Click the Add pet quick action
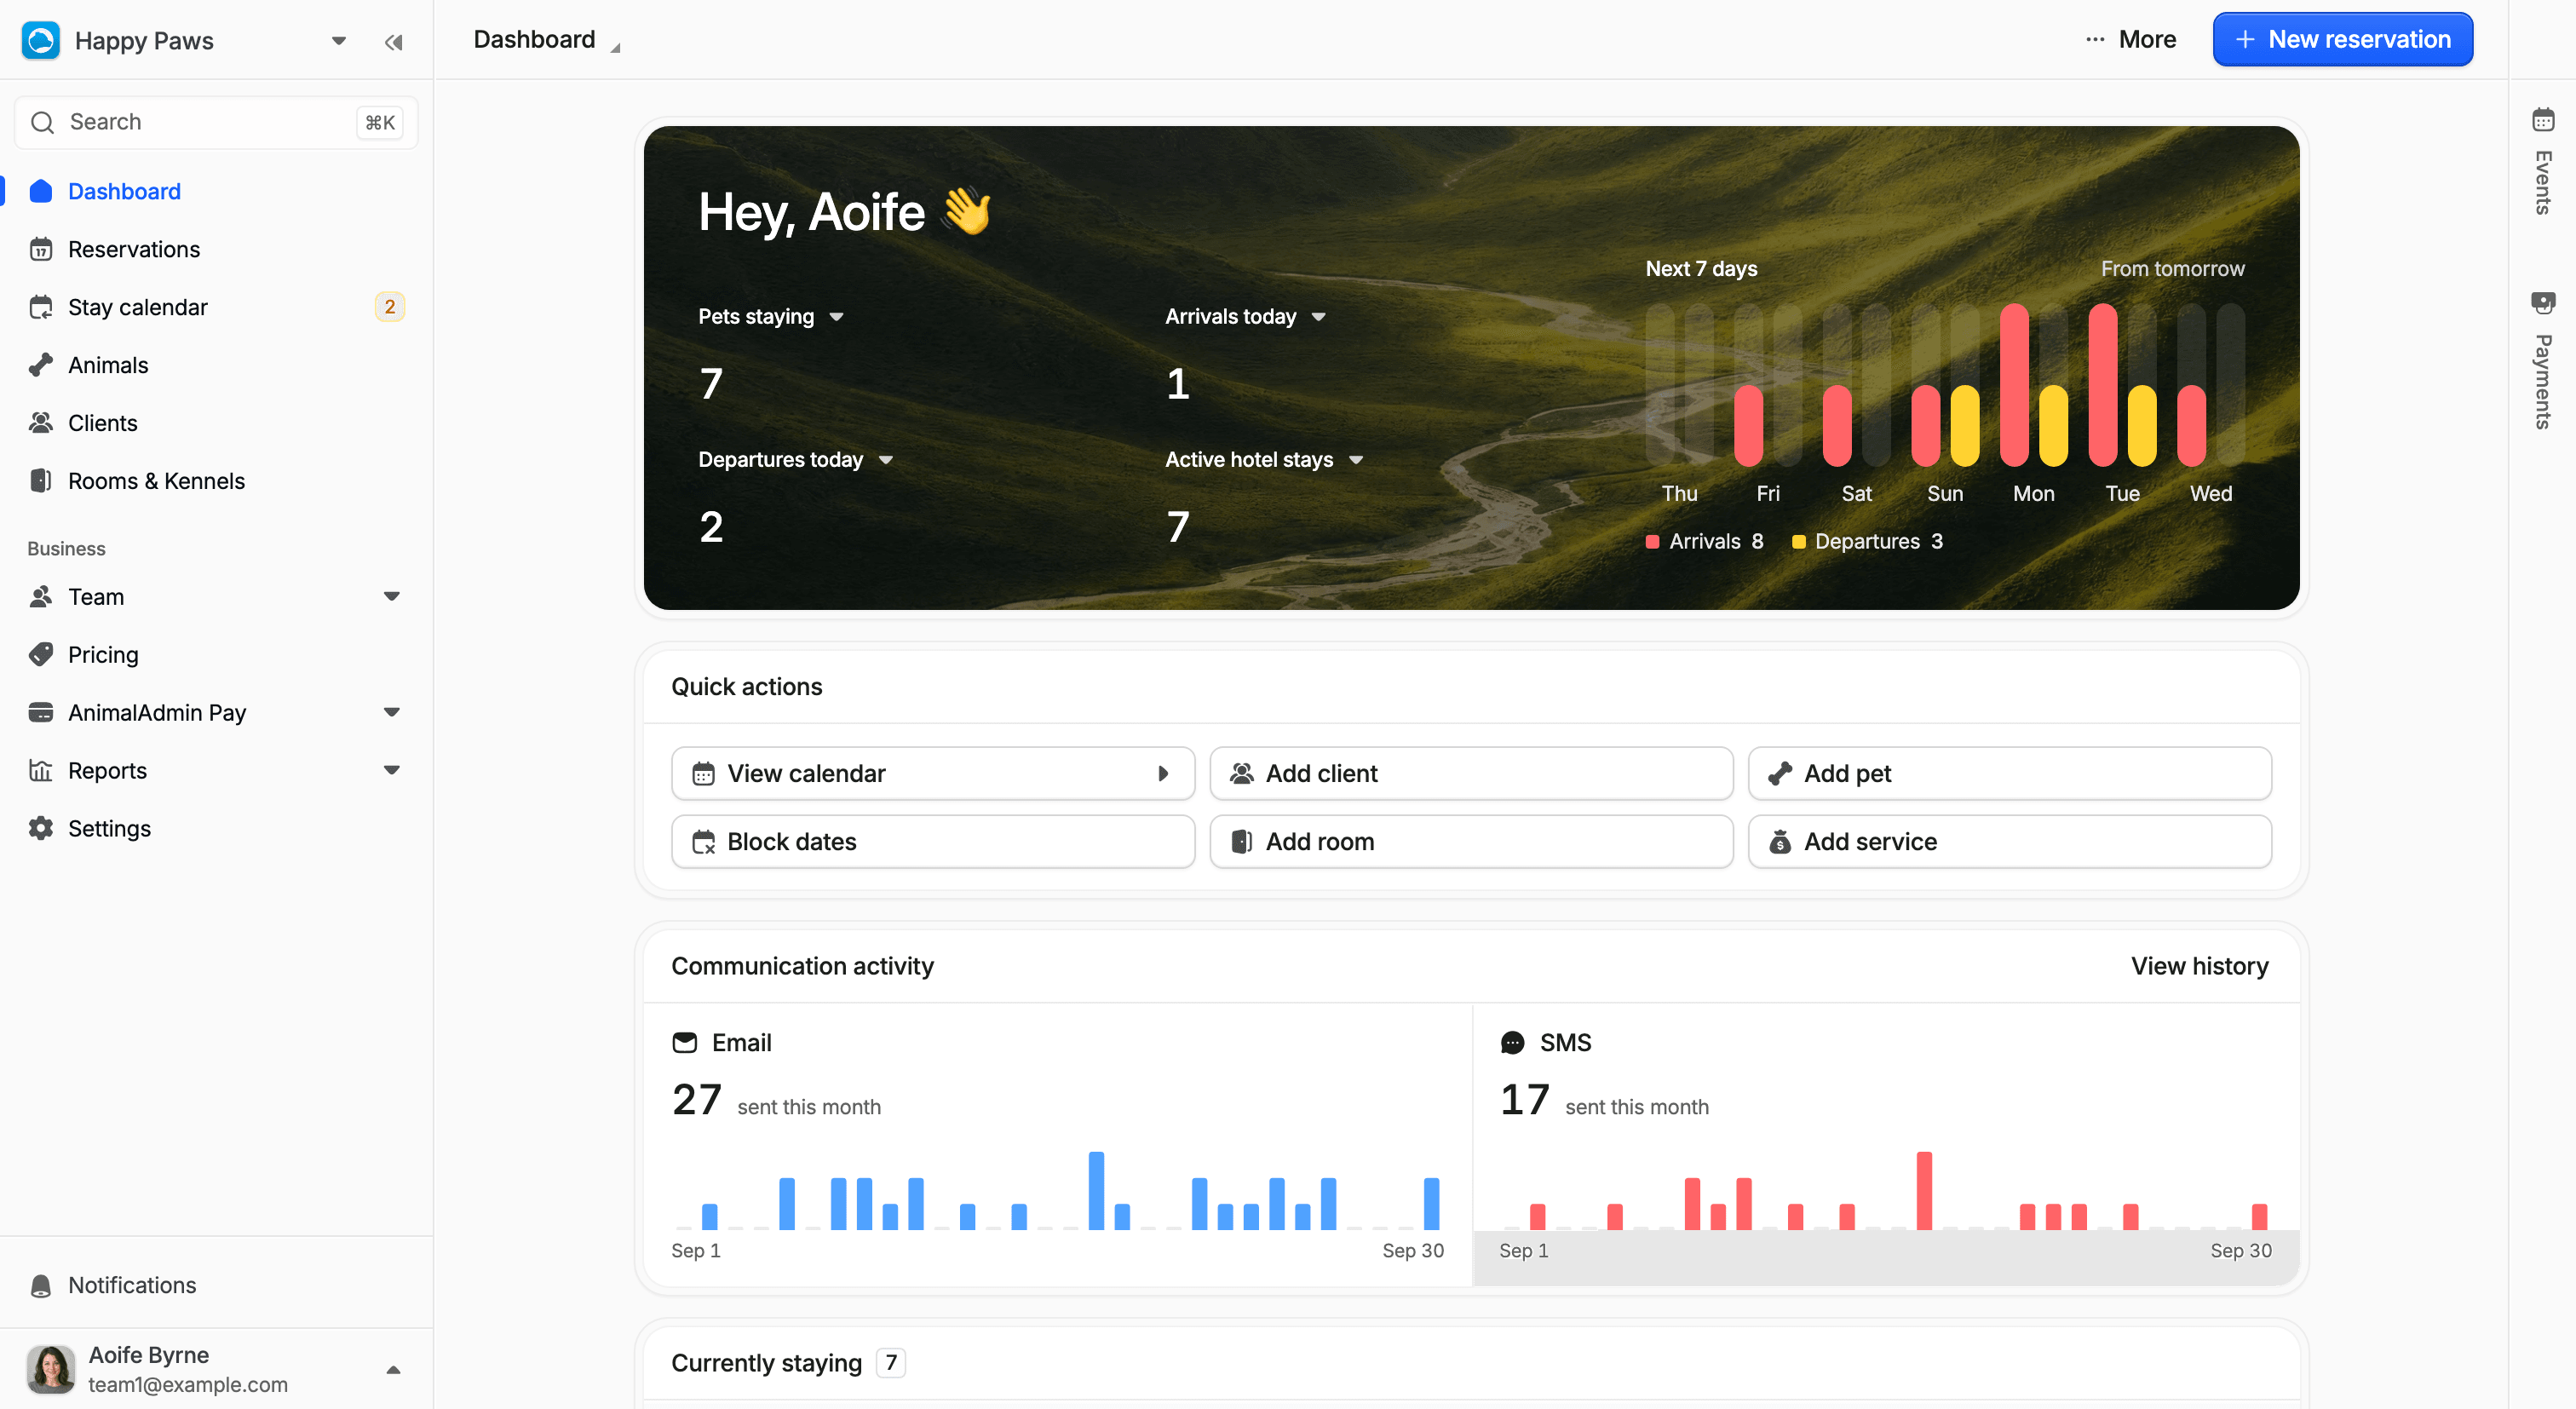Screen dimensions: 2576x1409 2009,773
